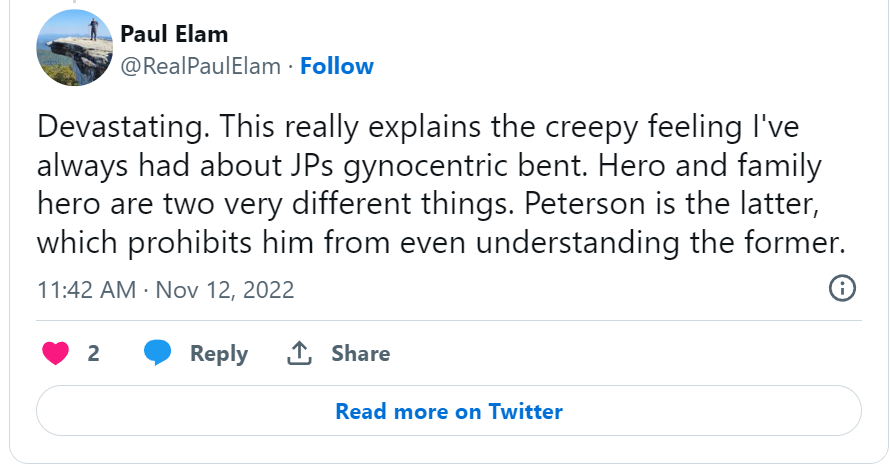
Task: Open the Twitter info circle icon
Action: click(x=843, y=290)
